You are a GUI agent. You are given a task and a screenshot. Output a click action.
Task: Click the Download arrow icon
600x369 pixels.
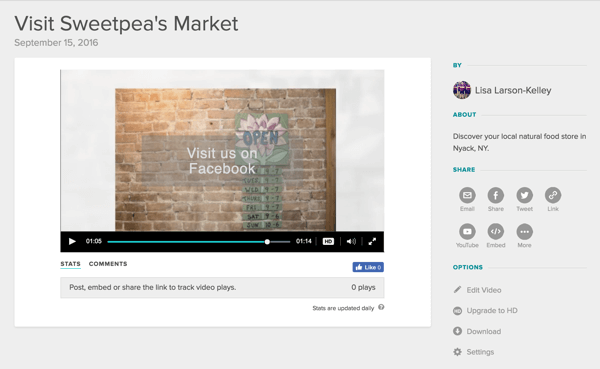[457, 331]
